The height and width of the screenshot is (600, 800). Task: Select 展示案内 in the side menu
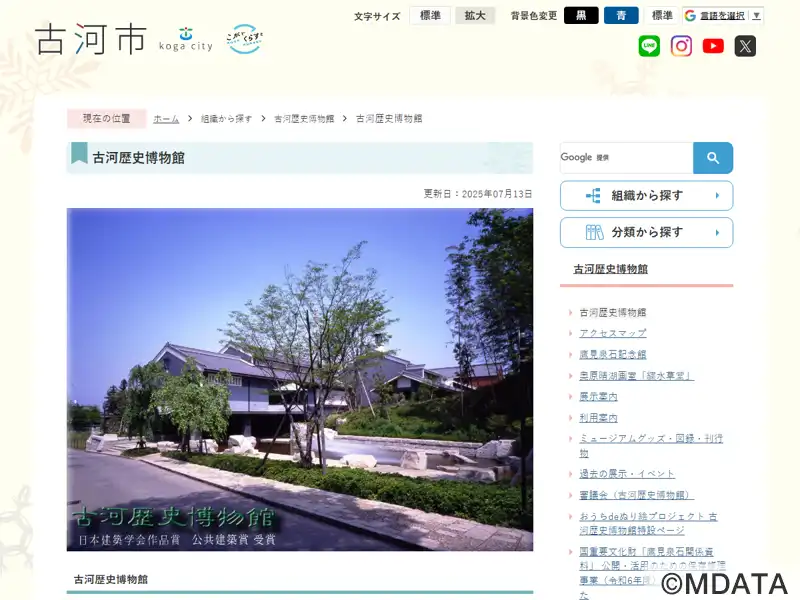[598, 396]
